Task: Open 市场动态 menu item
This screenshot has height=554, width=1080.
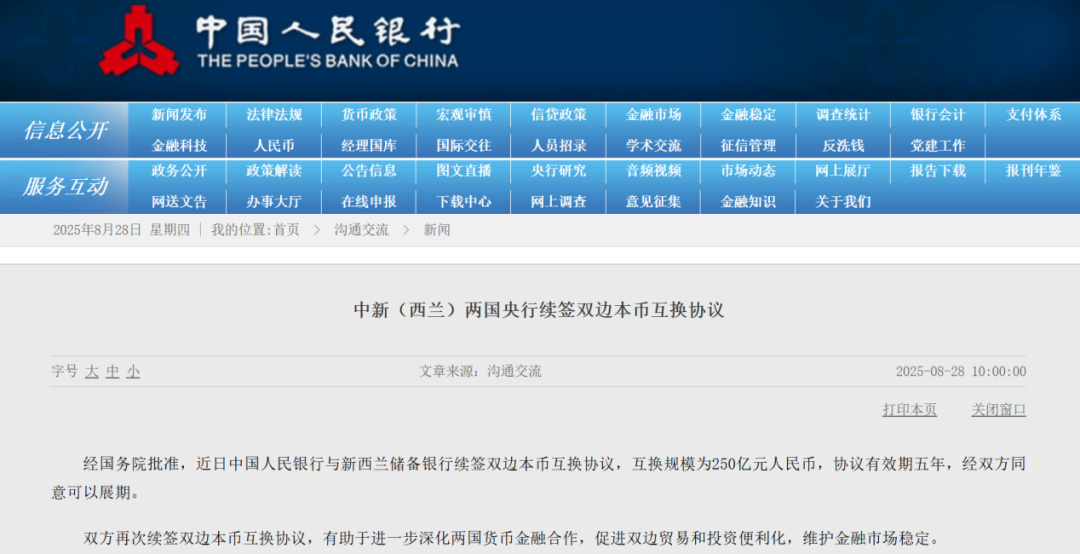Action: pos(748,171)
